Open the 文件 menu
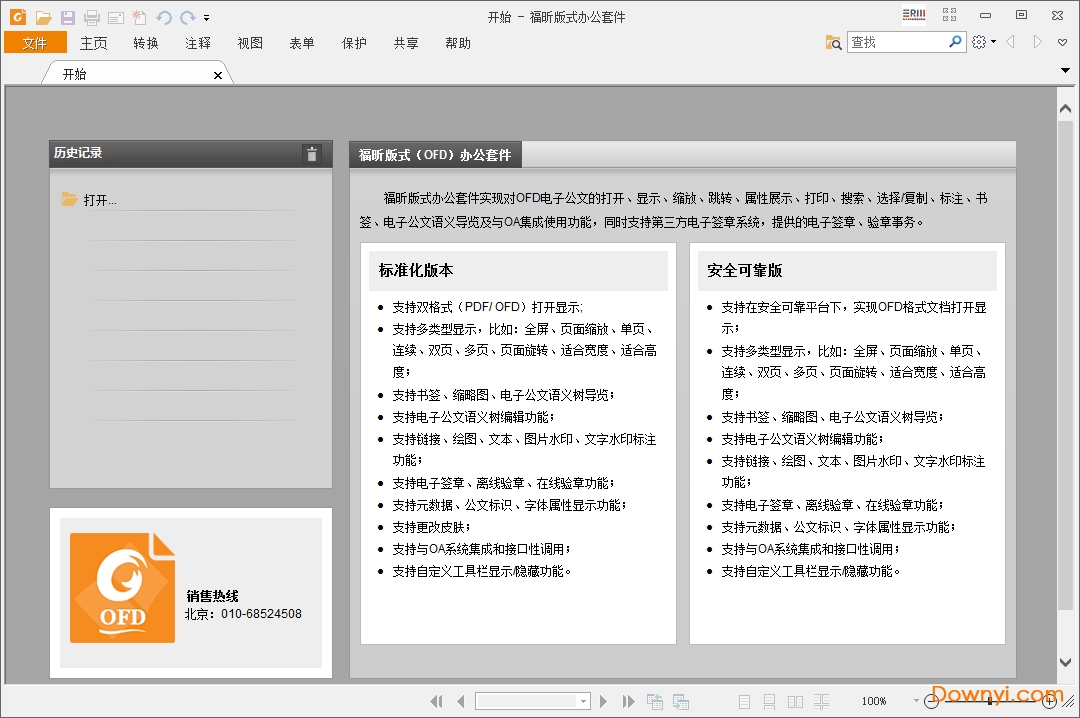1080x718 pixels. 35,43
